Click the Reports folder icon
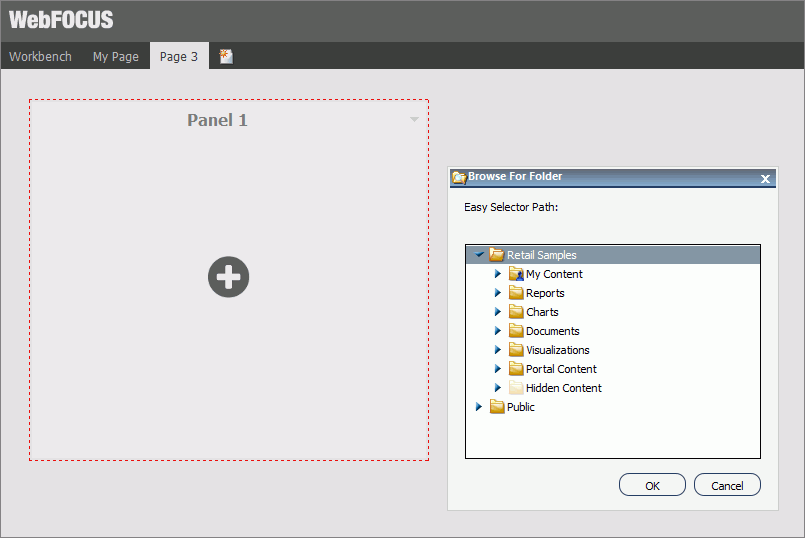Image resolution: width=805 pixels, height=538 pixels. click(x=516, y=293)
